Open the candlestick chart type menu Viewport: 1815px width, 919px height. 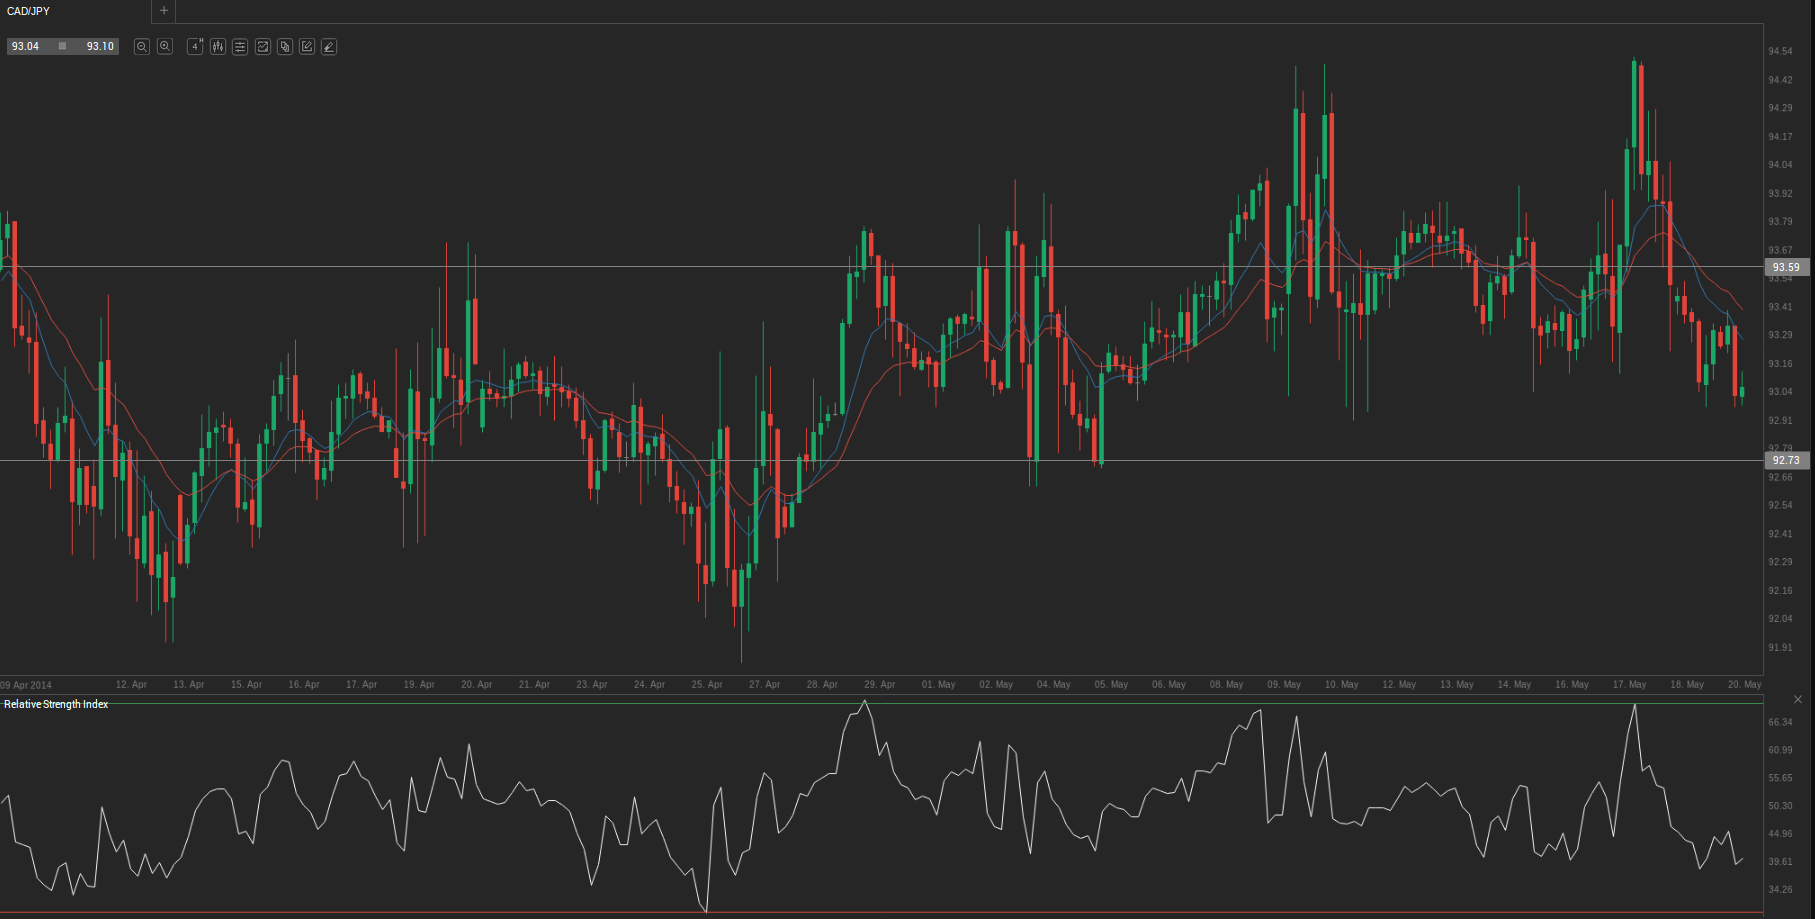[218, 47]
